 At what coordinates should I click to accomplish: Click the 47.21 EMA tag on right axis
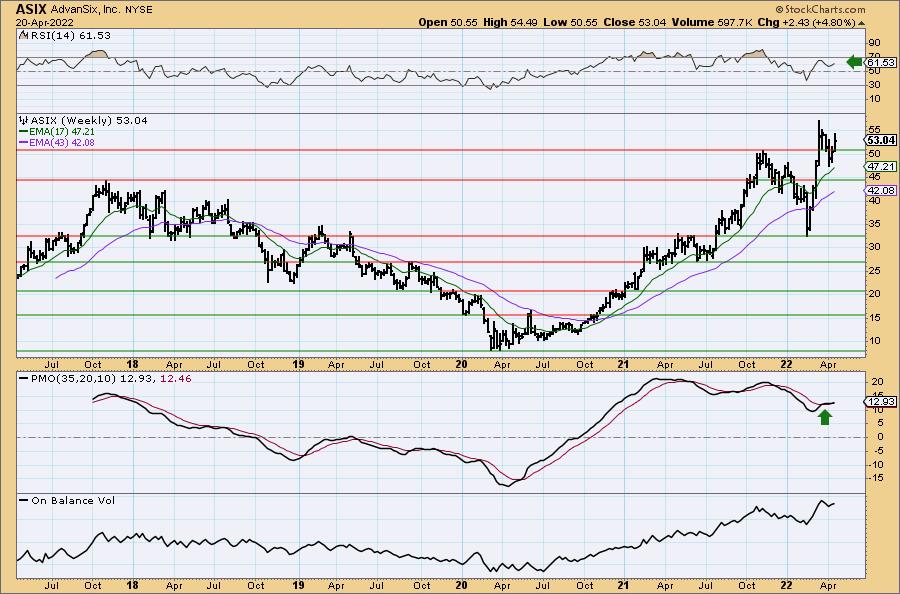point(881,166)
